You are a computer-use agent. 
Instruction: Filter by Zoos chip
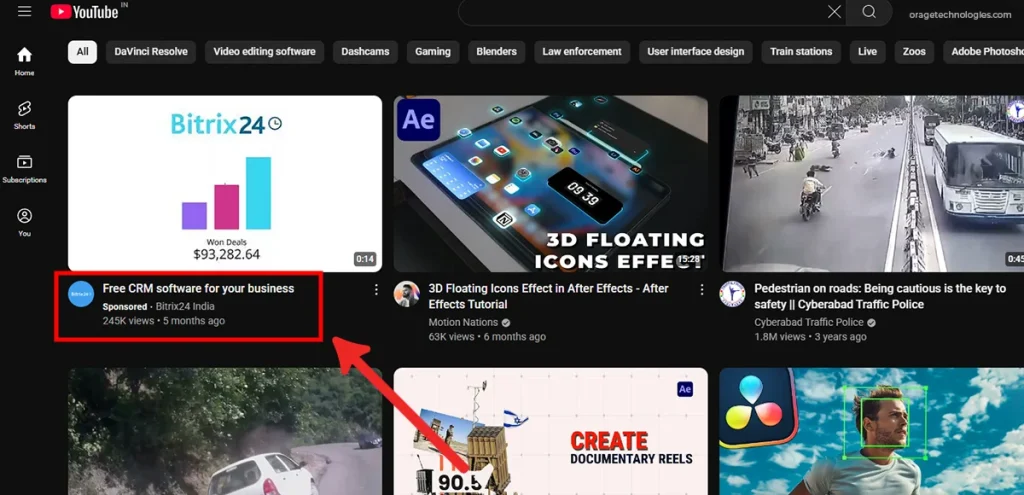pyautogui.click(x=914, y=52)
